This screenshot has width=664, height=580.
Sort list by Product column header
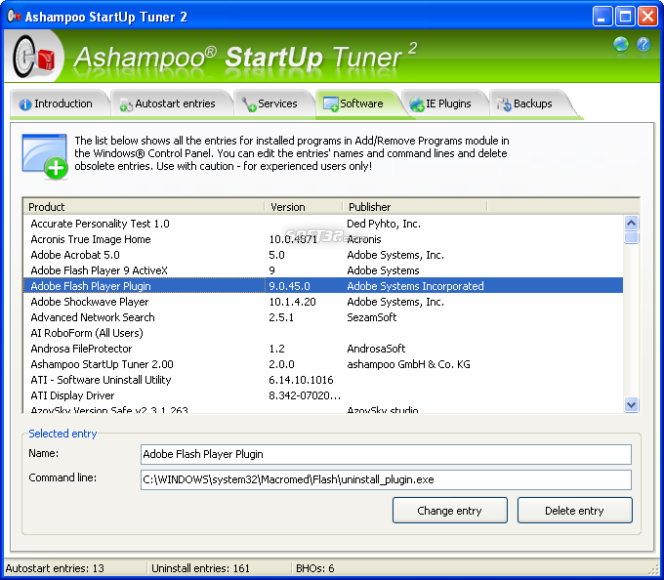click(x=144, y=207)
